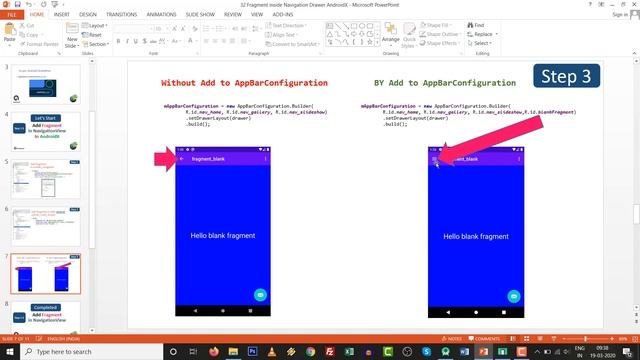Open Text Direction dropdown

pos(285,25)
